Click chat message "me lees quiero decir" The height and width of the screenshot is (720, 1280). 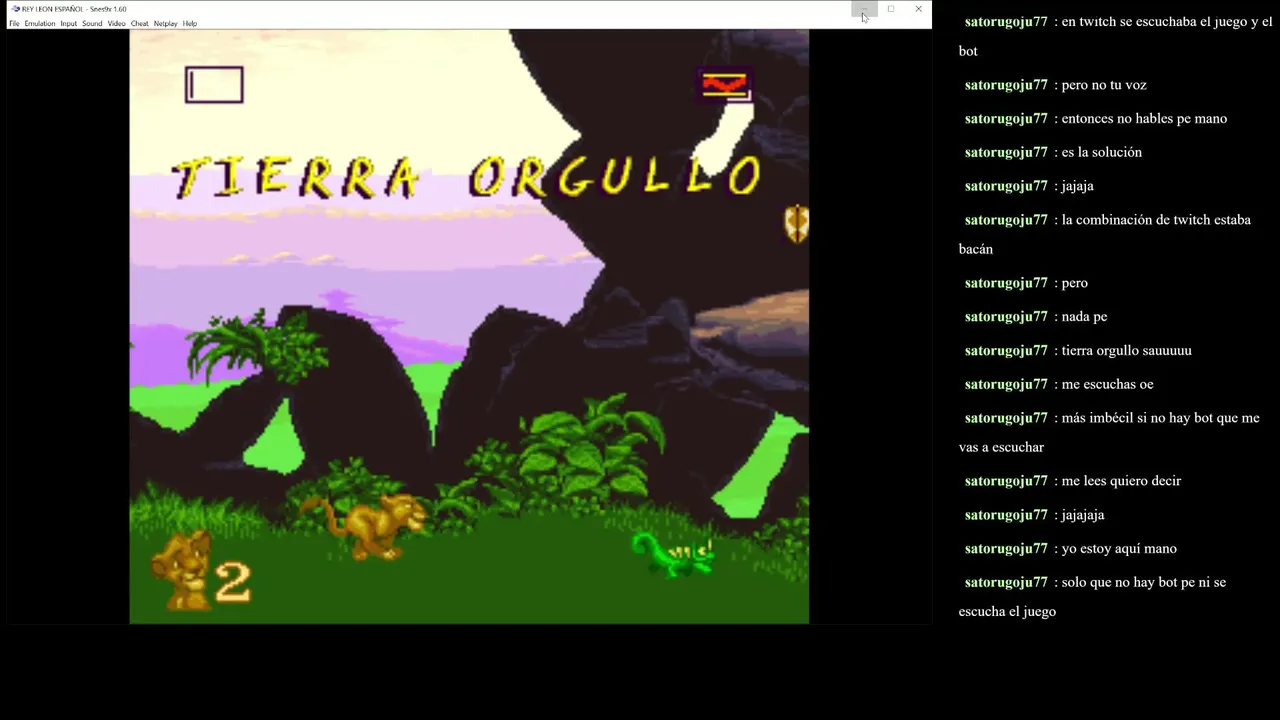(x=1122, y=482)
